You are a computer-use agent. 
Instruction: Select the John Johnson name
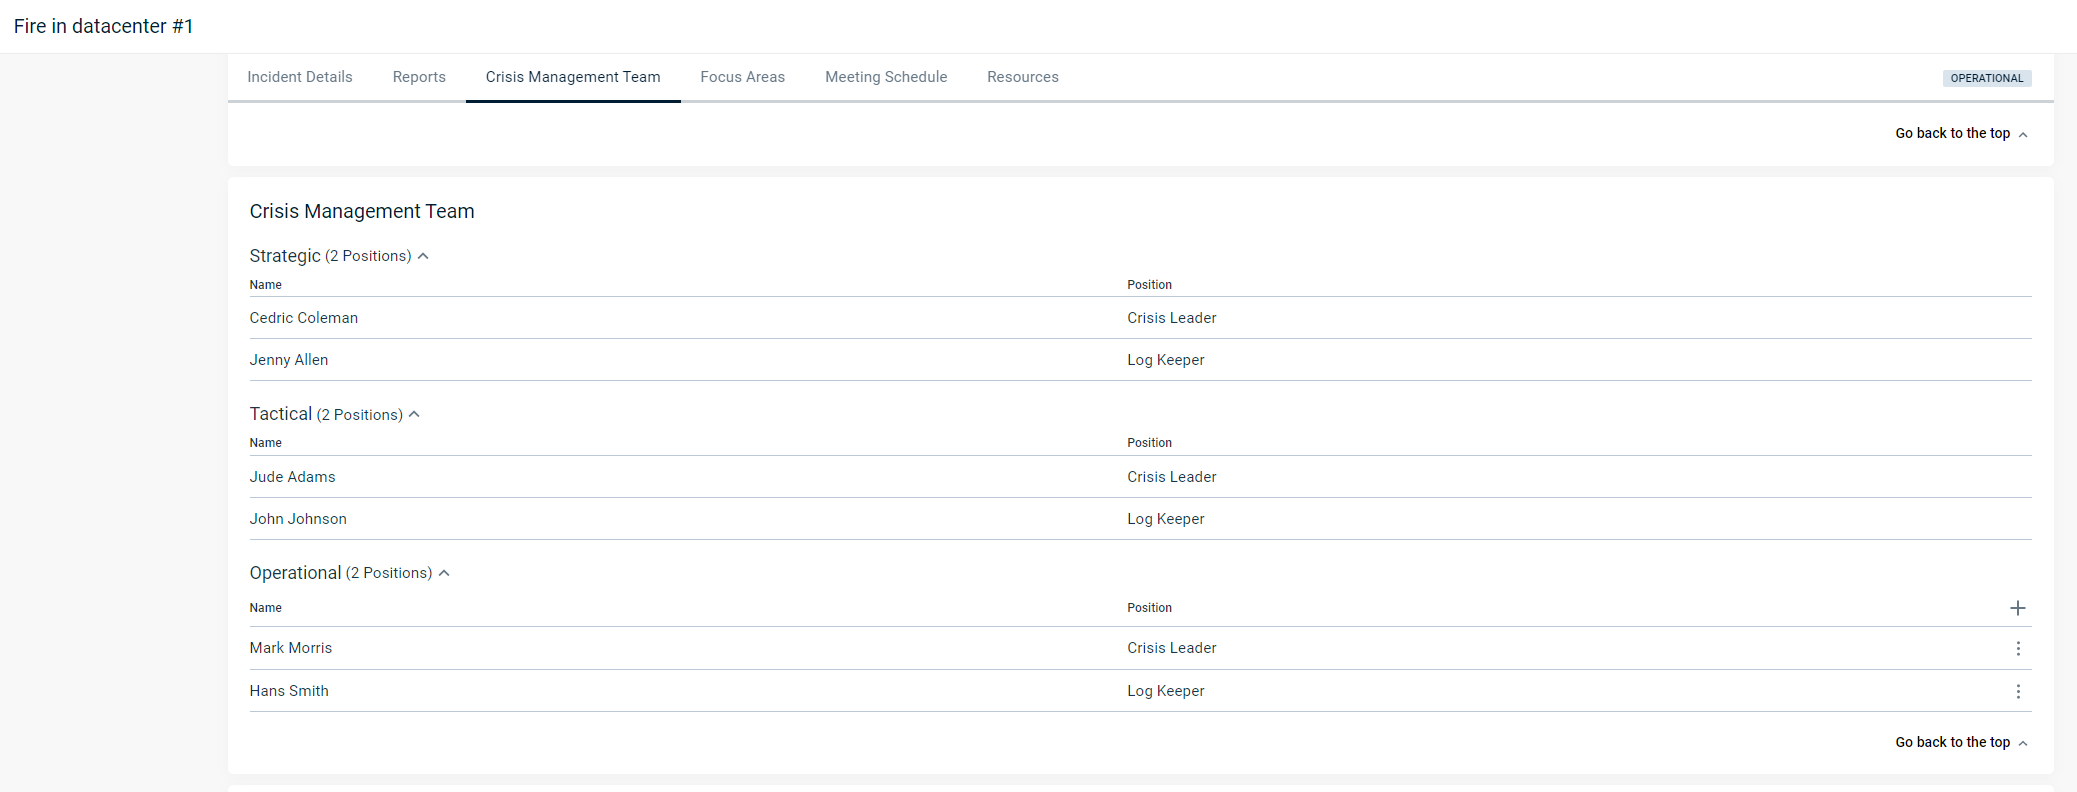pyautogui.click(x=298, y=519)
